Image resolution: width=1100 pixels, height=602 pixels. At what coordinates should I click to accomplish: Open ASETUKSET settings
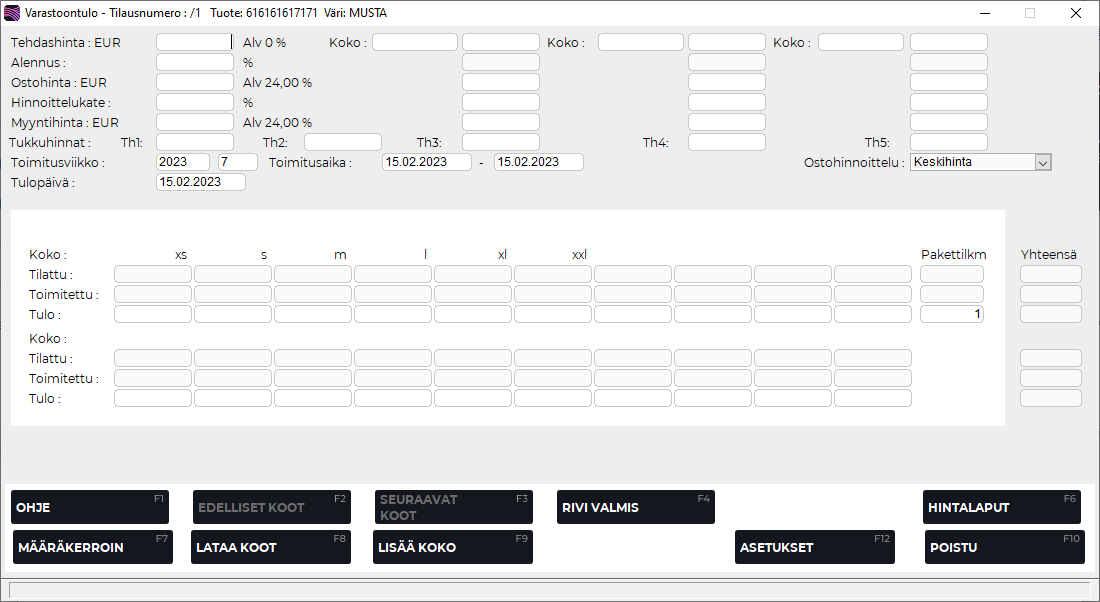tap(814, 547)
